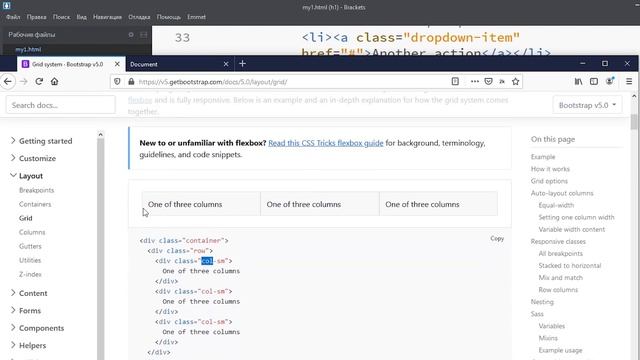Open Правка menu in Brackets
This screenshot has height=360, width=640.
(36, 17)
